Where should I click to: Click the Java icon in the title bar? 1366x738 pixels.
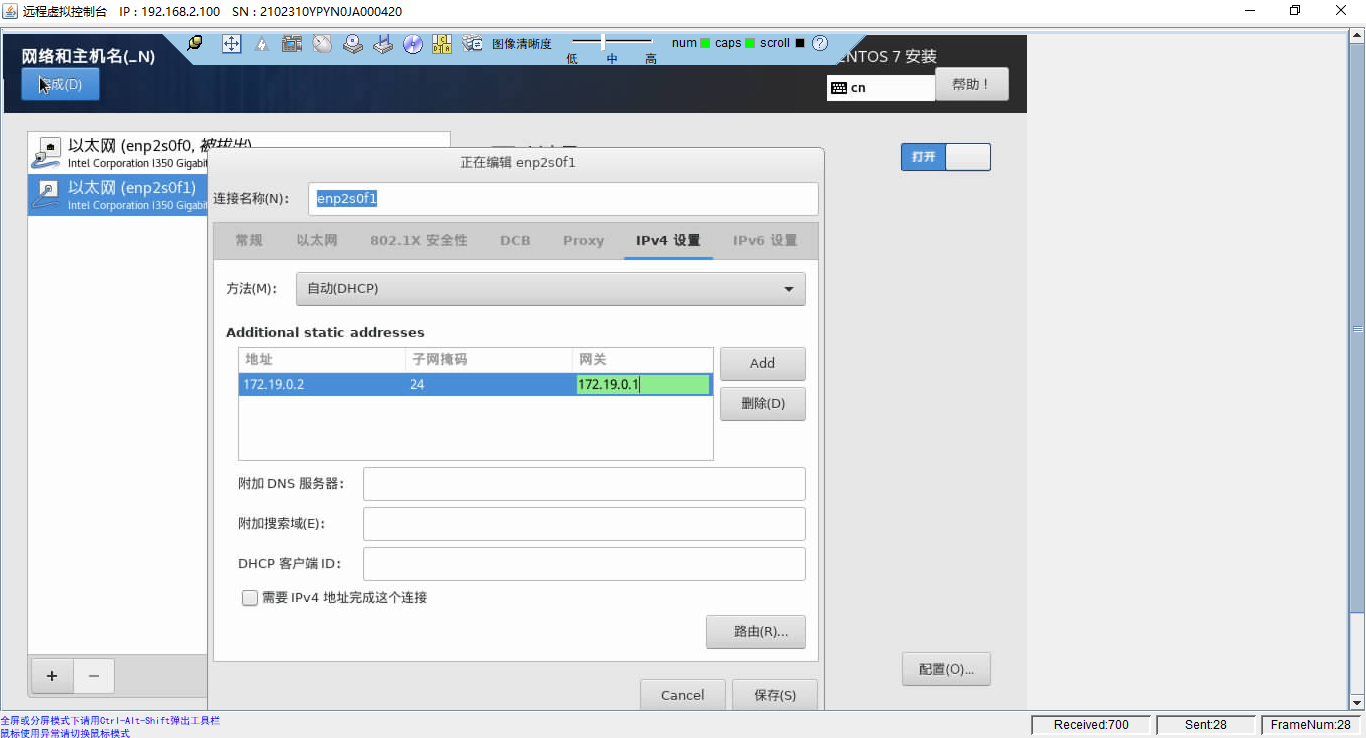point(10,10)
